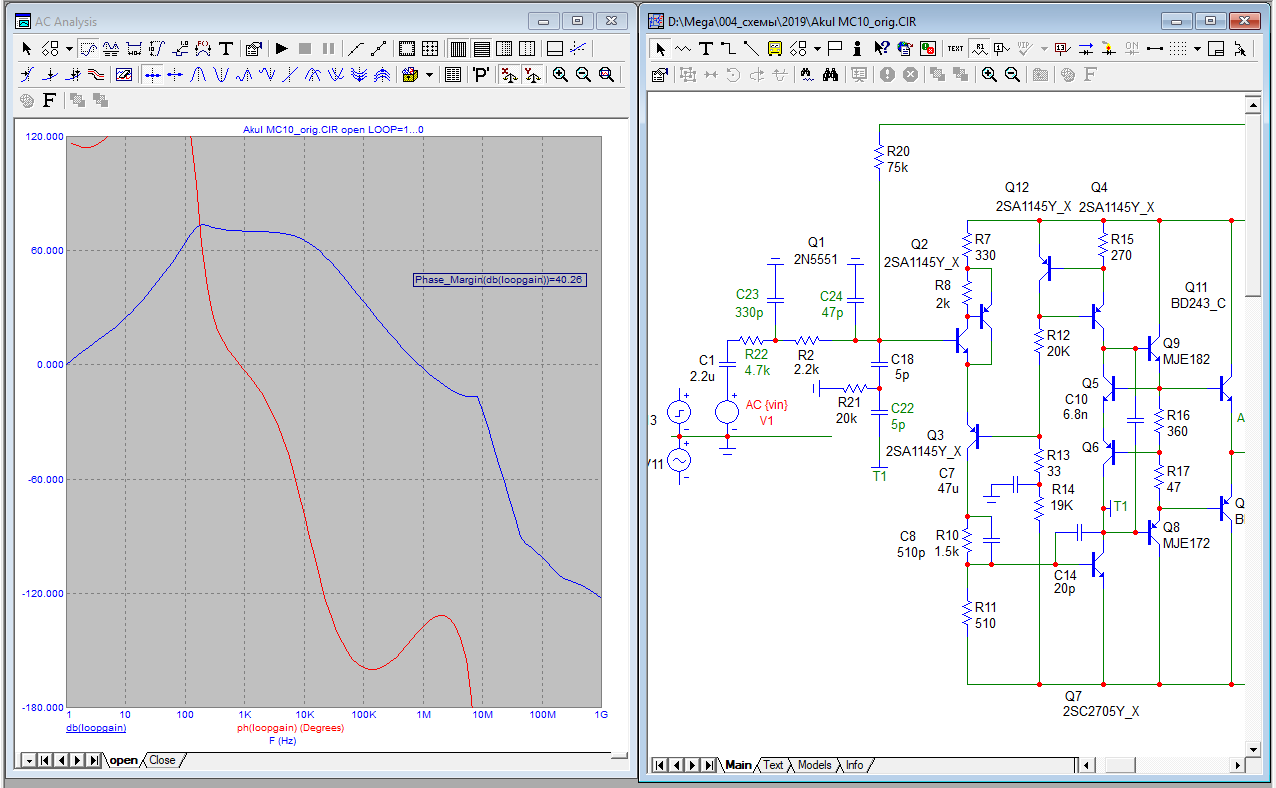Toggle TEXT grid text visibility
1276x788 pixels.
(x=955, y=48)
